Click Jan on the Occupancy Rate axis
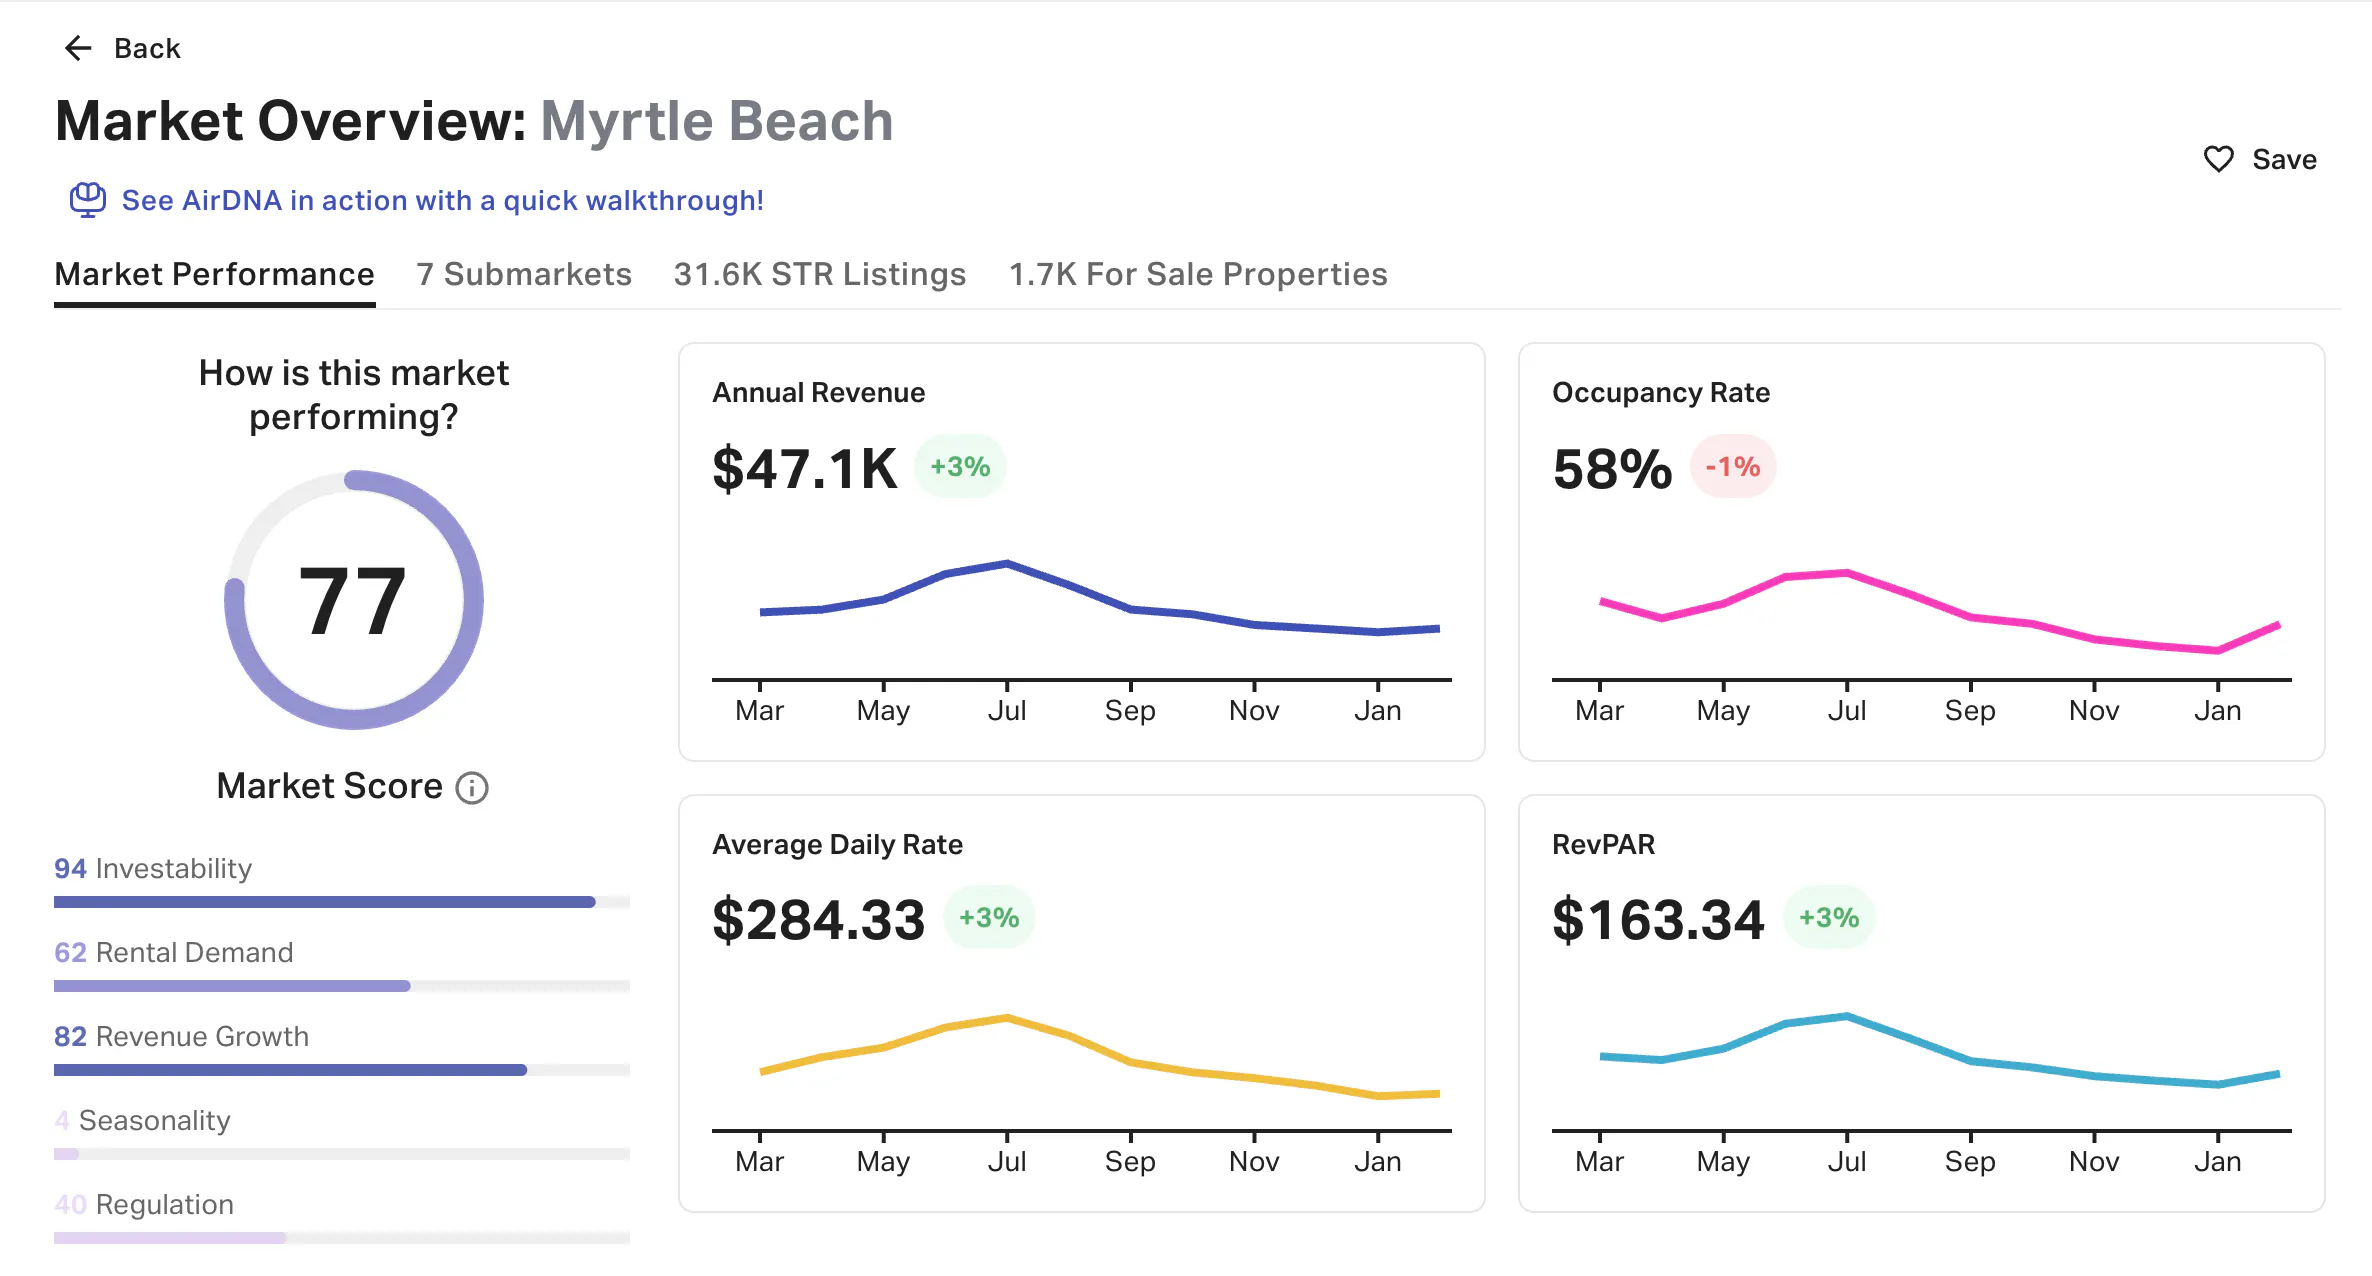Viewport: 2372px width, 1276px height. pyautogui.click(x=2218, y=710)
